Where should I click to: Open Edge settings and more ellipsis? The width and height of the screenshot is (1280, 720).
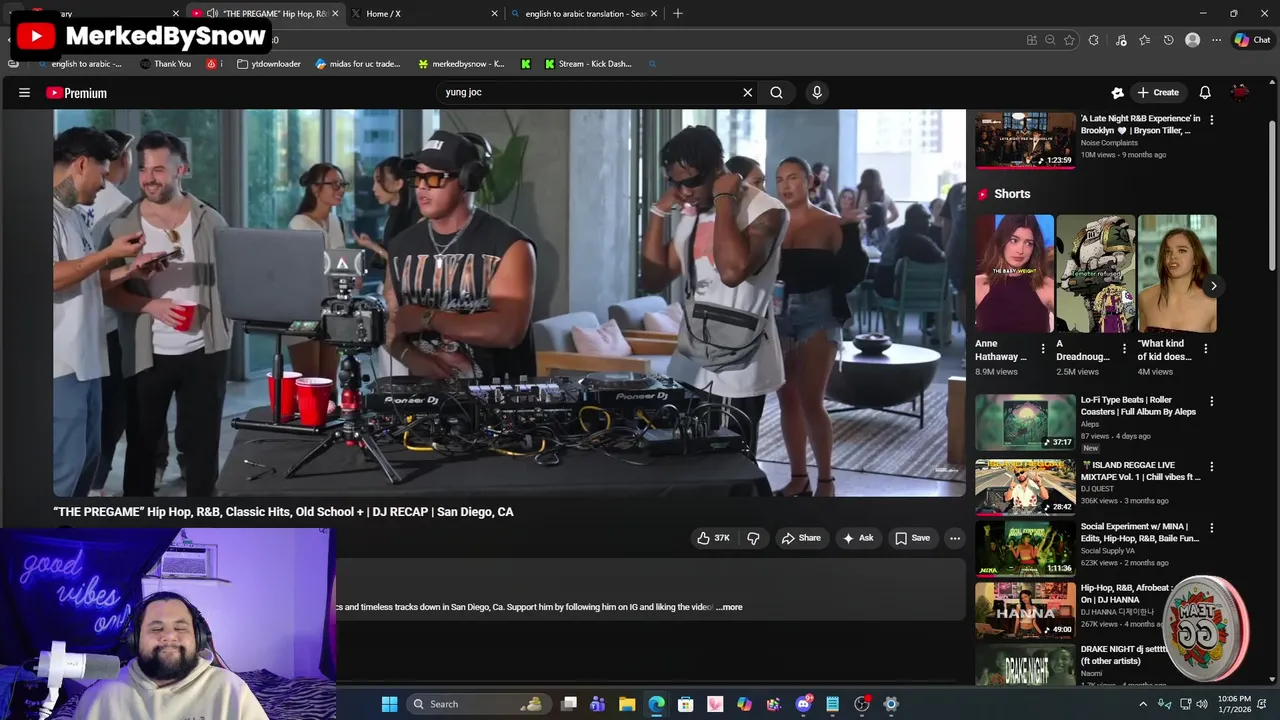click(1216, 40)
